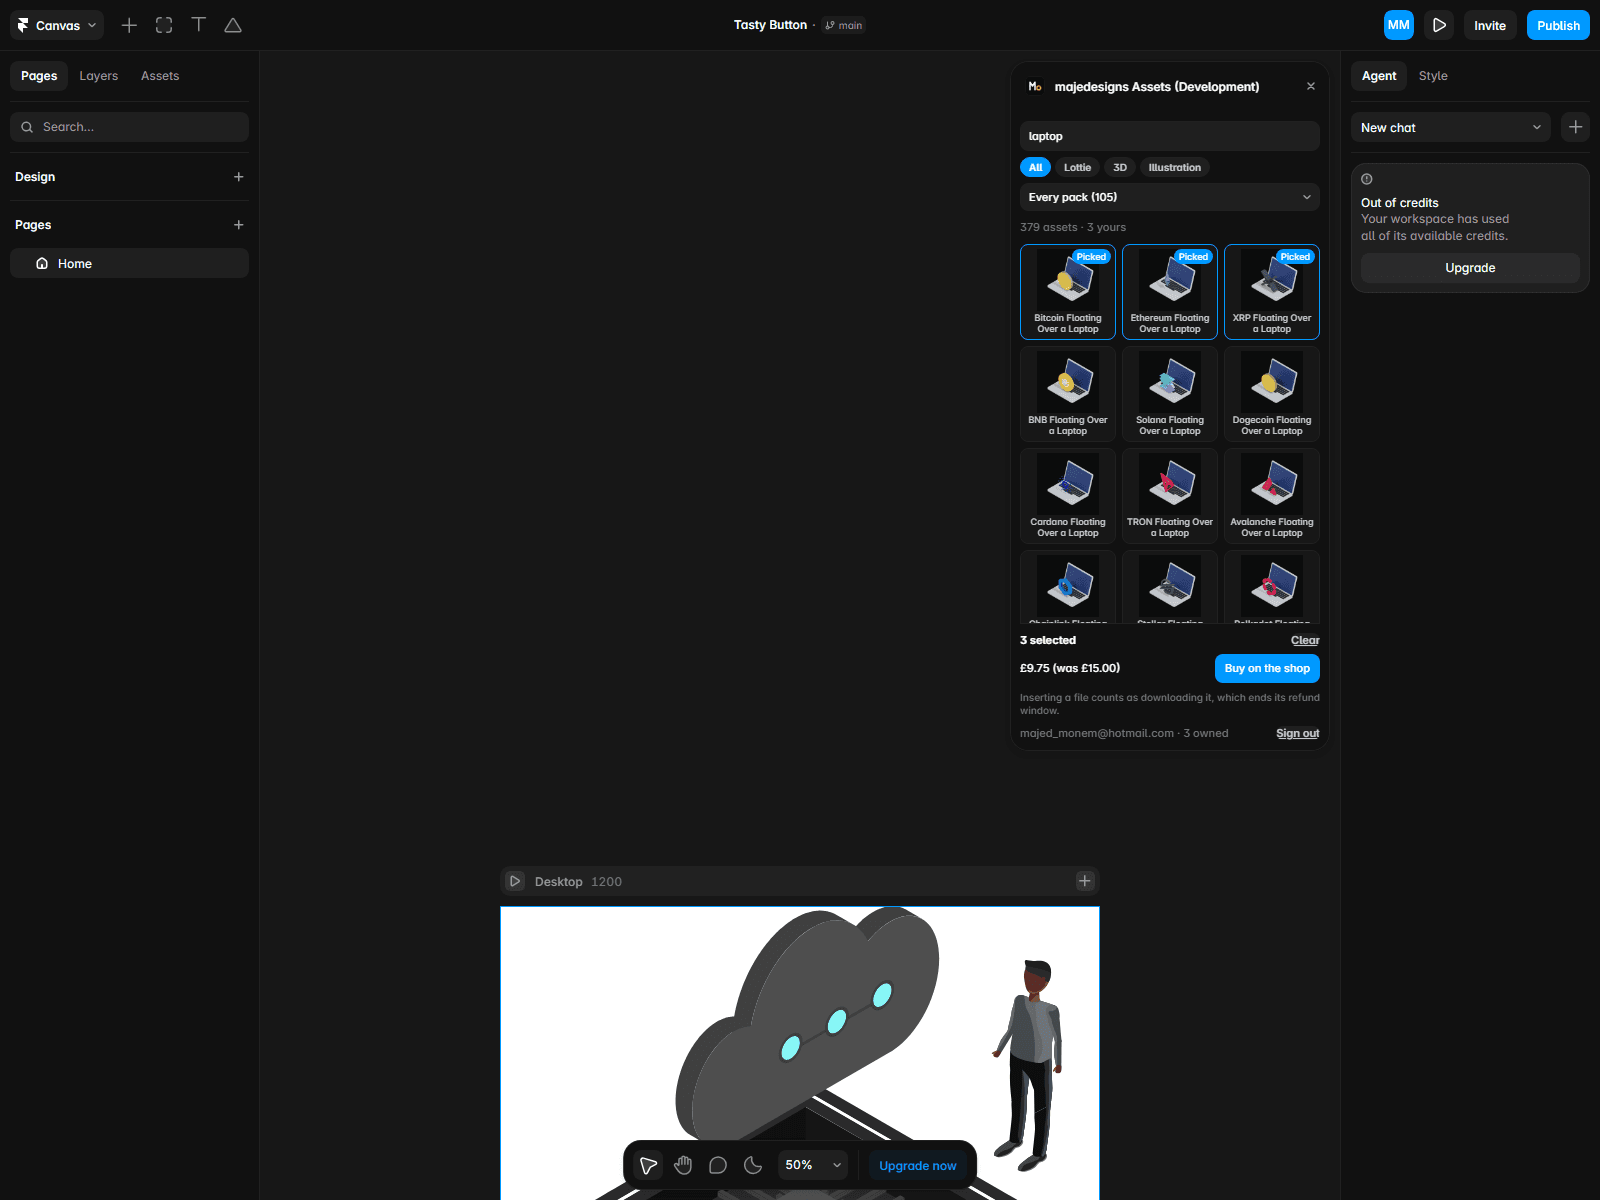Screen dimensions: 1600x1200
Task: Publish the site
Action: point(1558,25)
